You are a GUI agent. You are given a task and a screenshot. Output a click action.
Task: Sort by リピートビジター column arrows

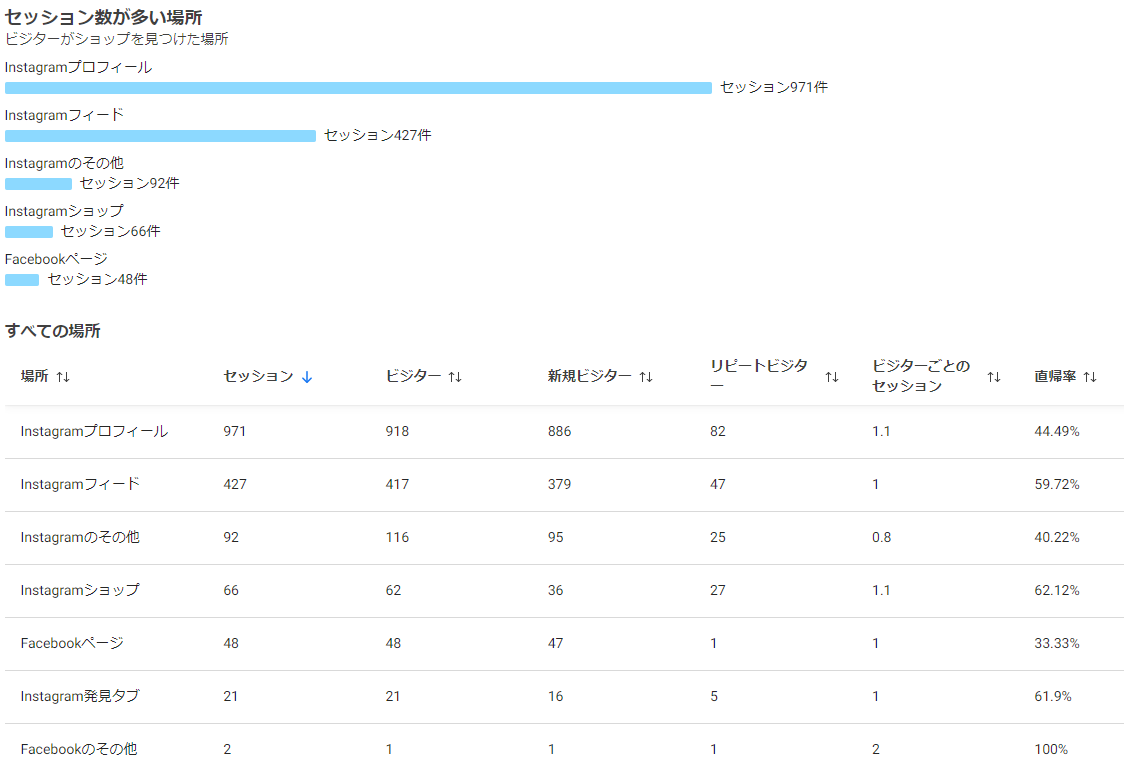[x=832, y=377]
